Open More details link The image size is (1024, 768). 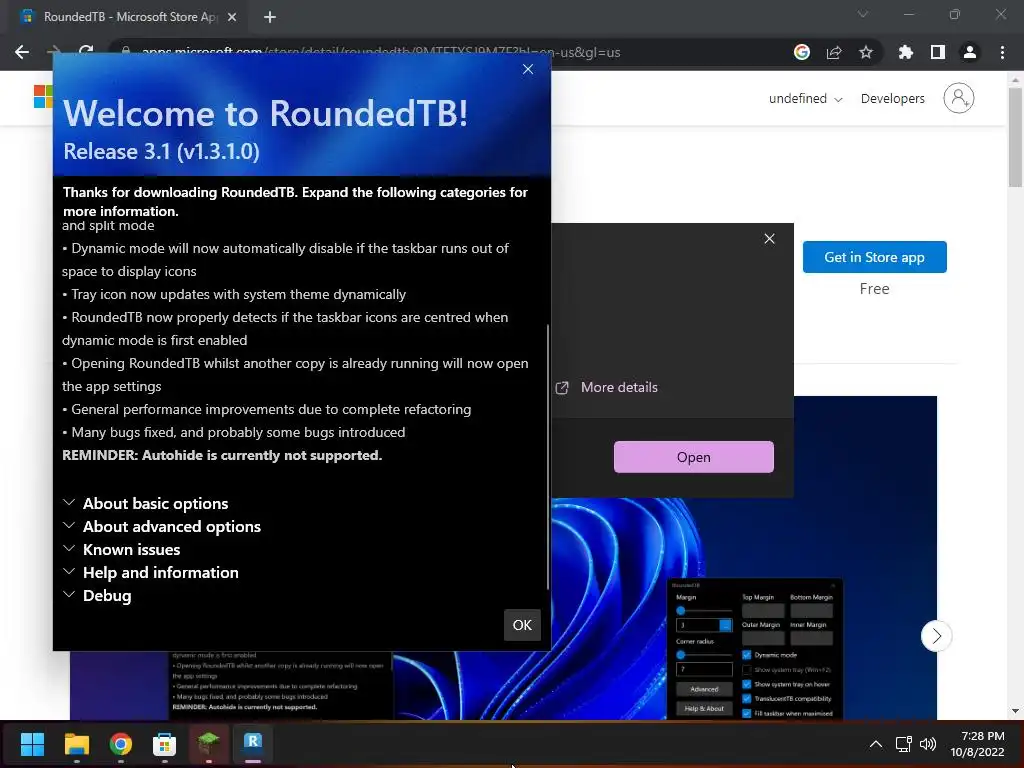[x=619, y=387]
